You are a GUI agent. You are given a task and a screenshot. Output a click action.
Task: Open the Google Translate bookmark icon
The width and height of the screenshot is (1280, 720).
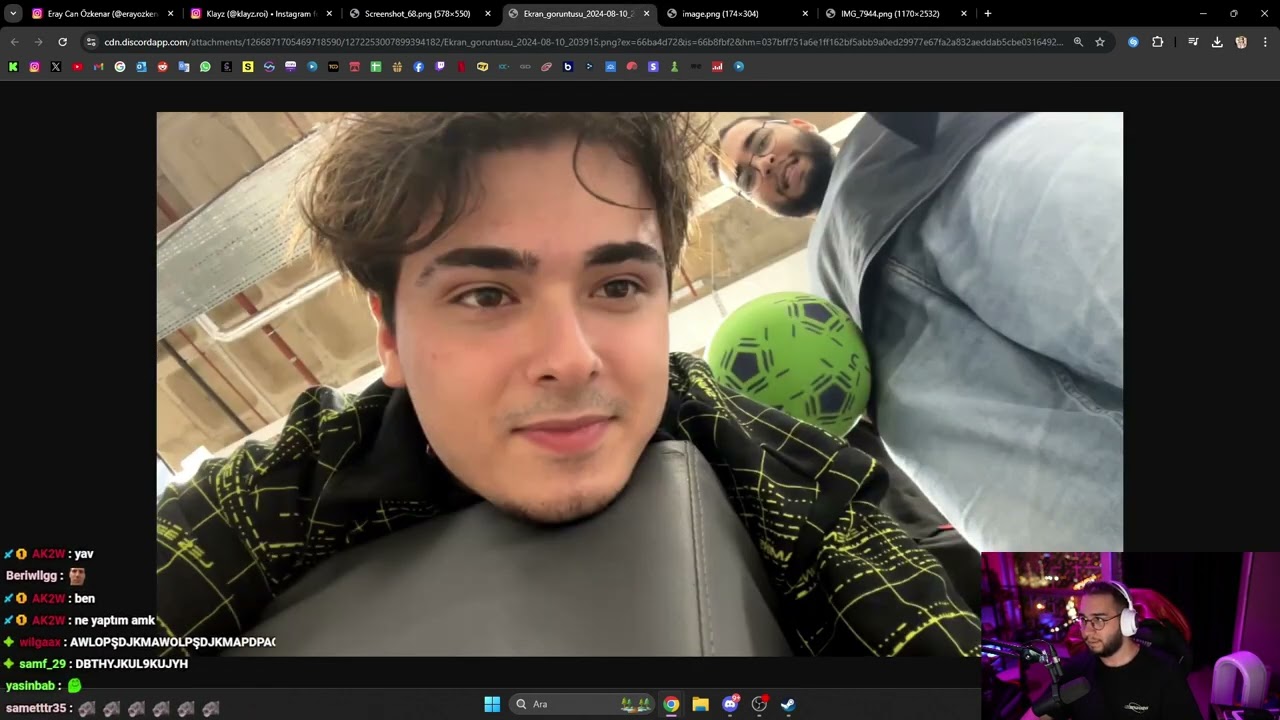coord(184,67)
